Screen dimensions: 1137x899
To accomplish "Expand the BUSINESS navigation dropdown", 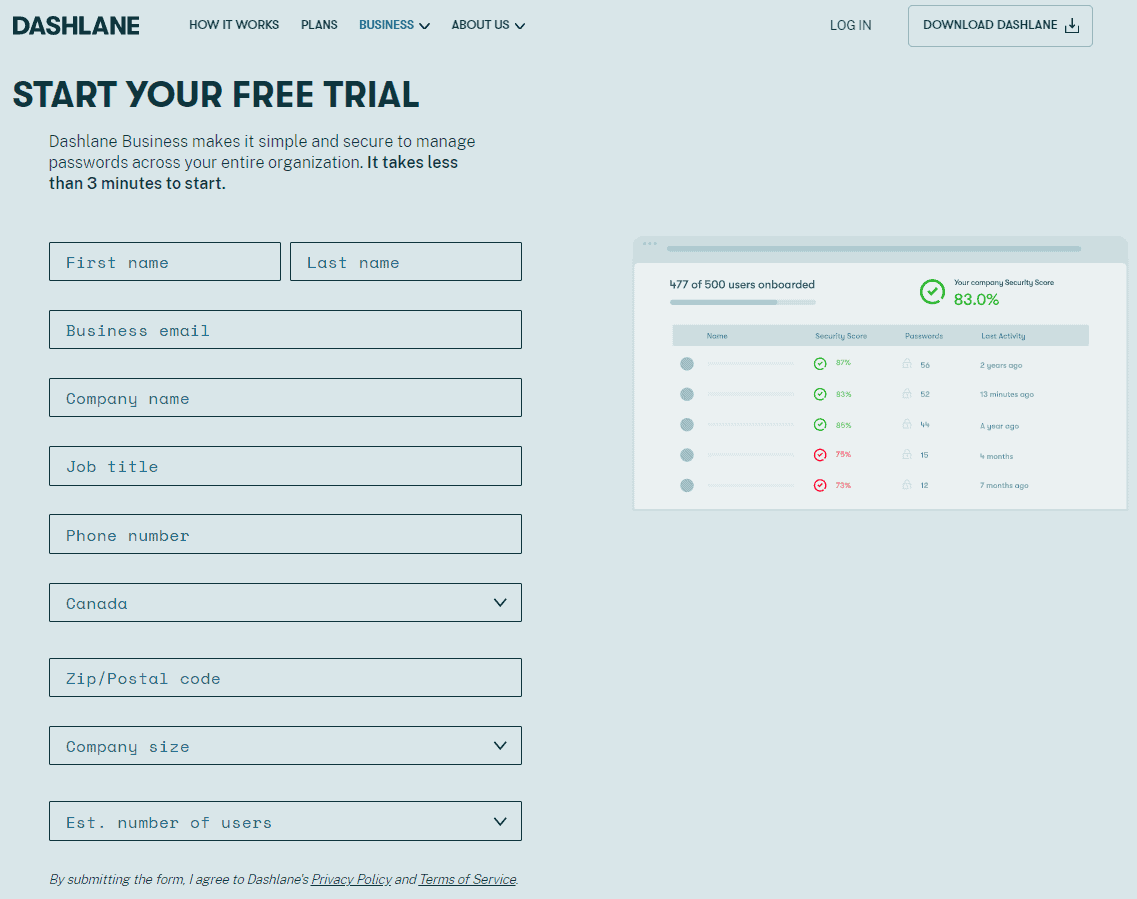I will [x=394, y=25].
